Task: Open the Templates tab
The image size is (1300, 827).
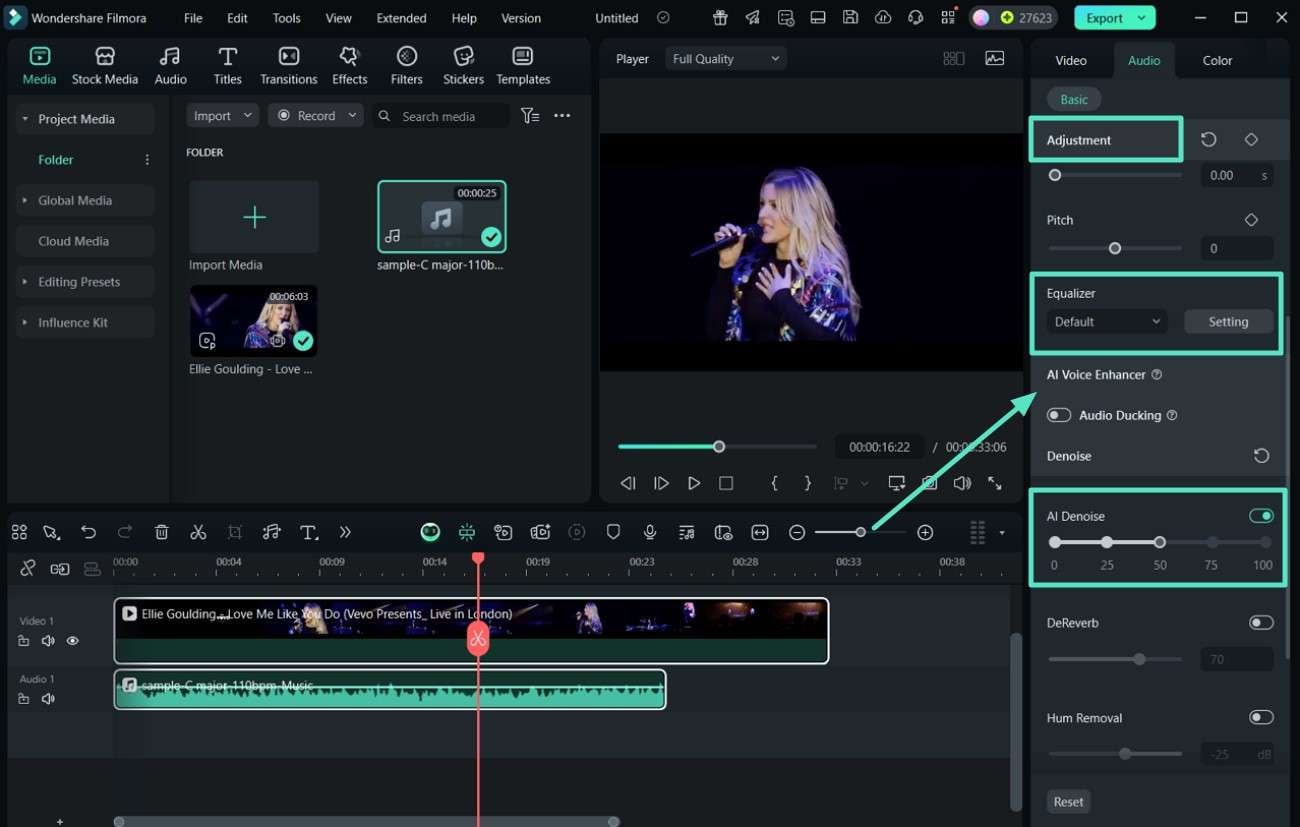Action: (523, 66)
